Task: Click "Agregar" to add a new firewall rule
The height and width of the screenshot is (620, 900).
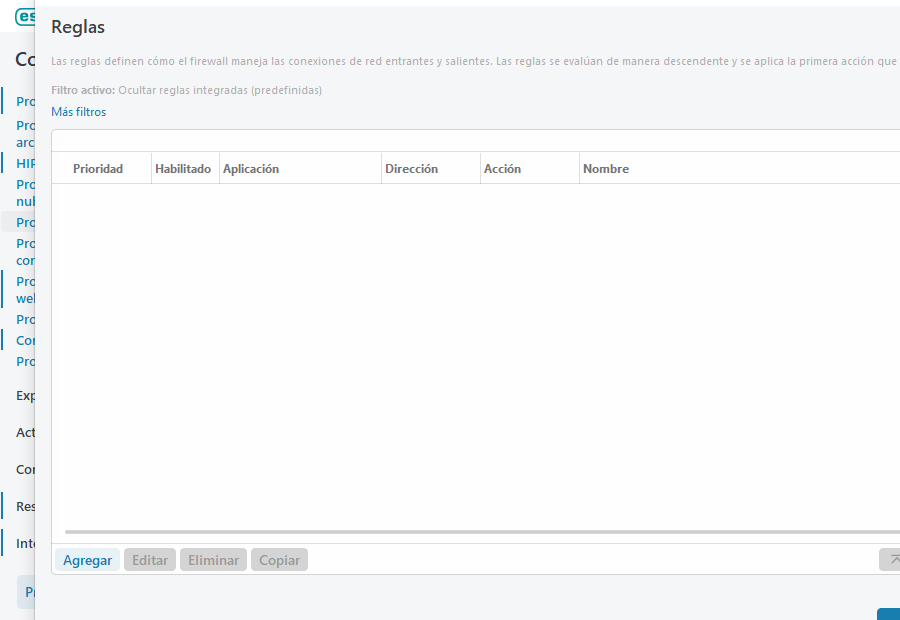Action: coord(86,559)
